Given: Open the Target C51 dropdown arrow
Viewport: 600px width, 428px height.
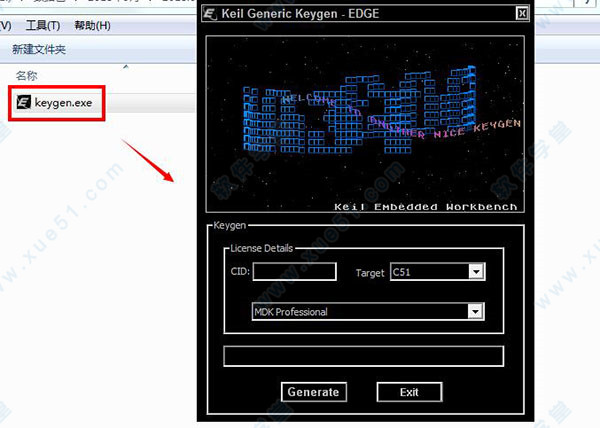Looking at the screenshot, I should click(x=476, y=272).
